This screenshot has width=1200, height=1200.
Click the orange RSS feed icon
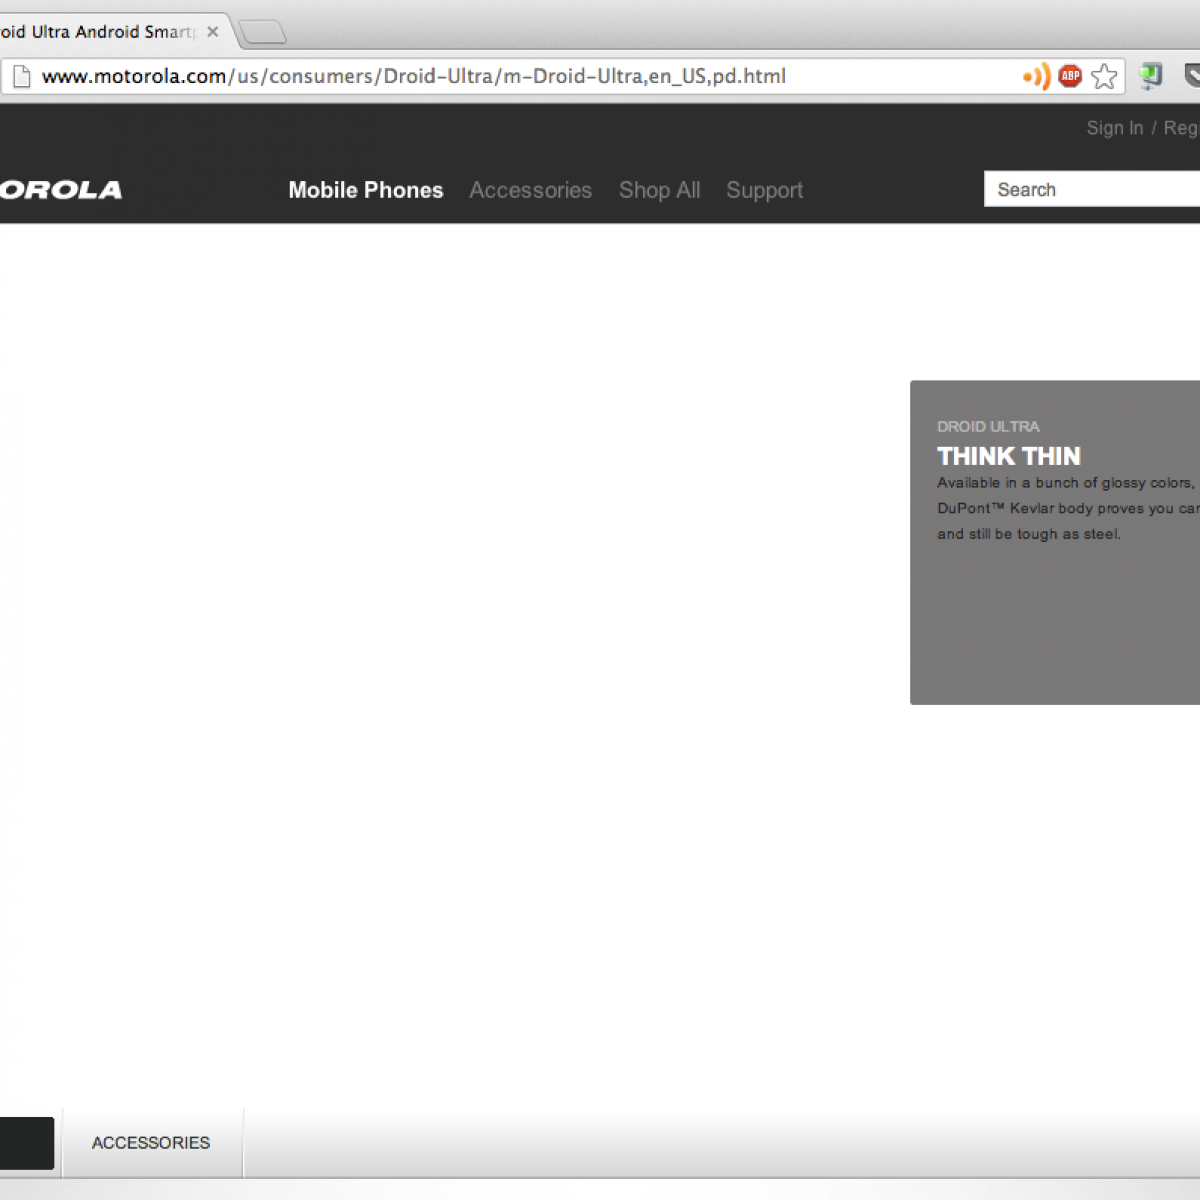coord(1036,76)
